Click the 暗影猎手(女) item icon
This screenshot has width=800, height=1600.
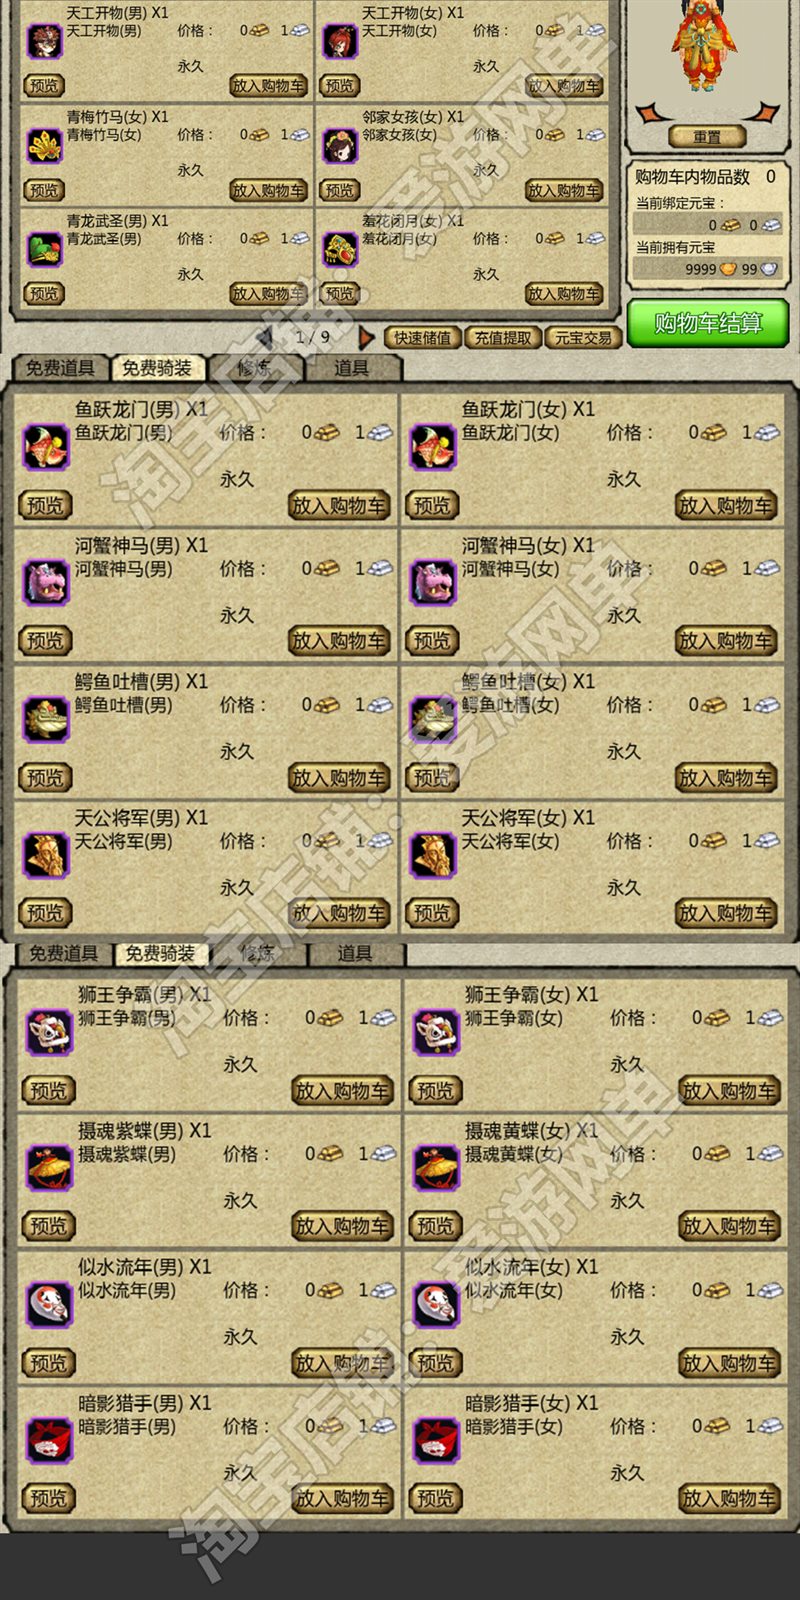coord(437,1439)
